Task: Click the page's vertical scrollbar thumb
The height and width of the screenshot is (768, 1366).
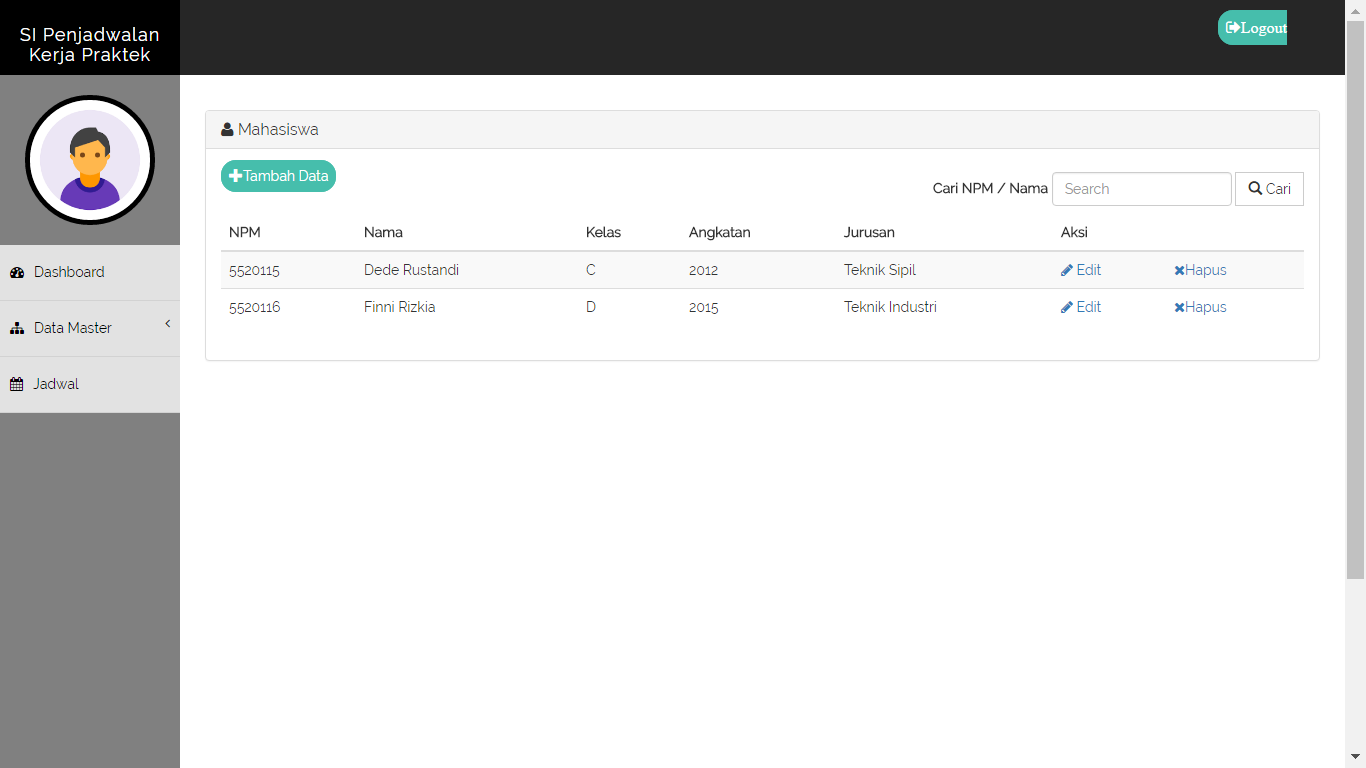Action: 1355,300
